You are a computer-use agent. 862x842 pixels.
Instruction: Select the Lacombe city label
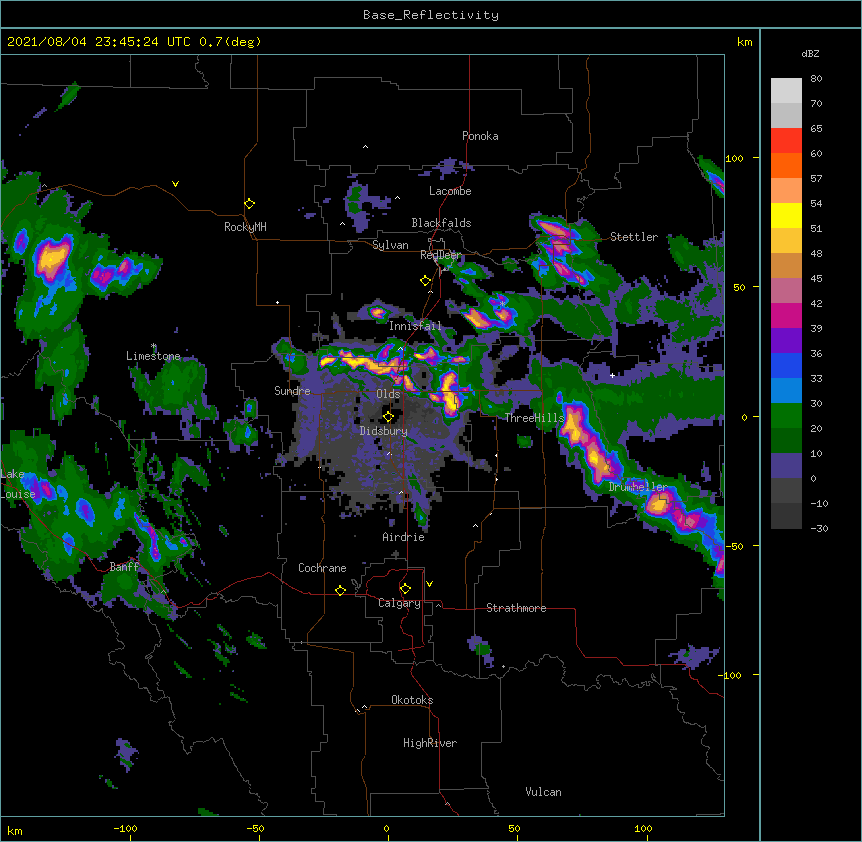click(450, 191)
